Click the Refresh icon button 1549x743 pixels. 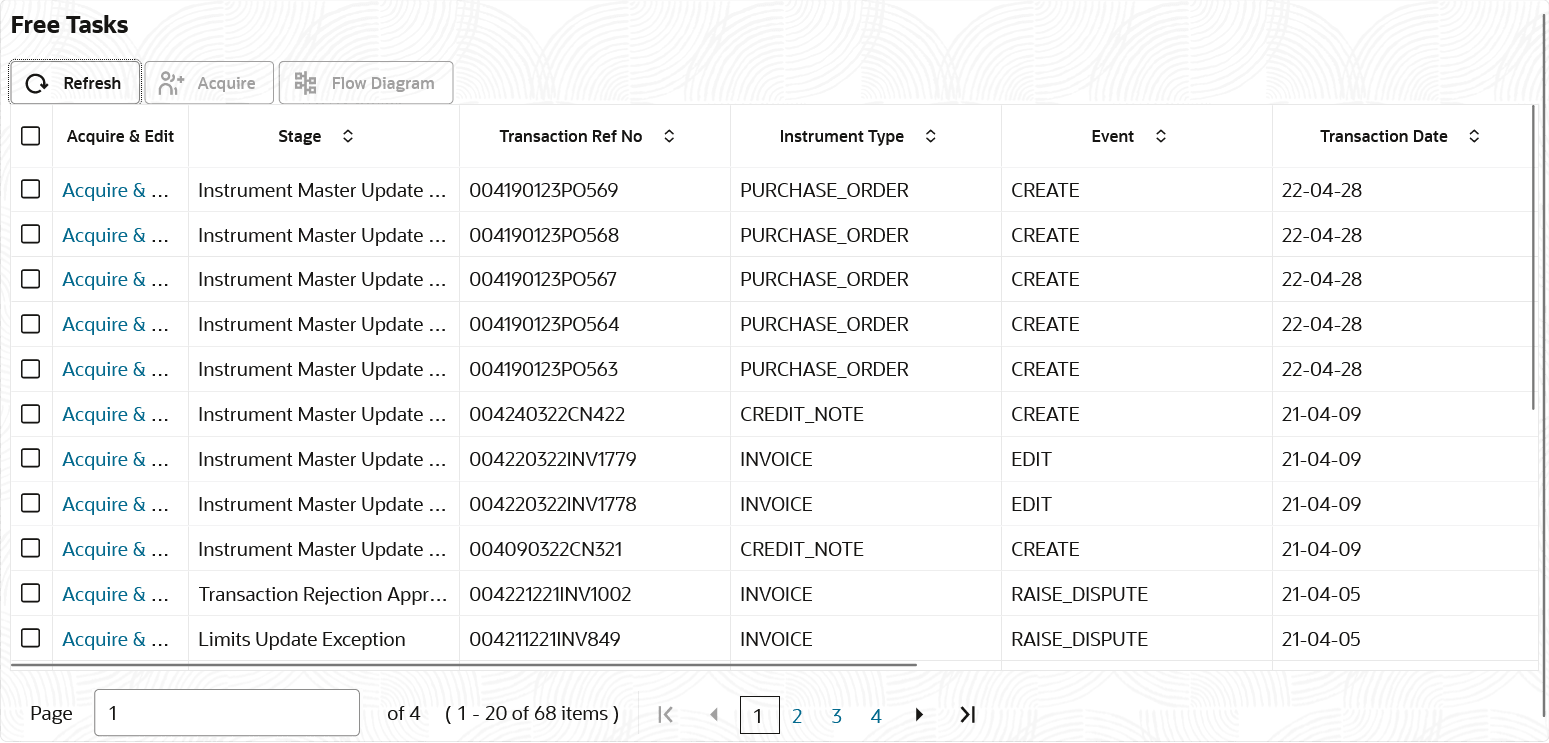pos(37,84)
